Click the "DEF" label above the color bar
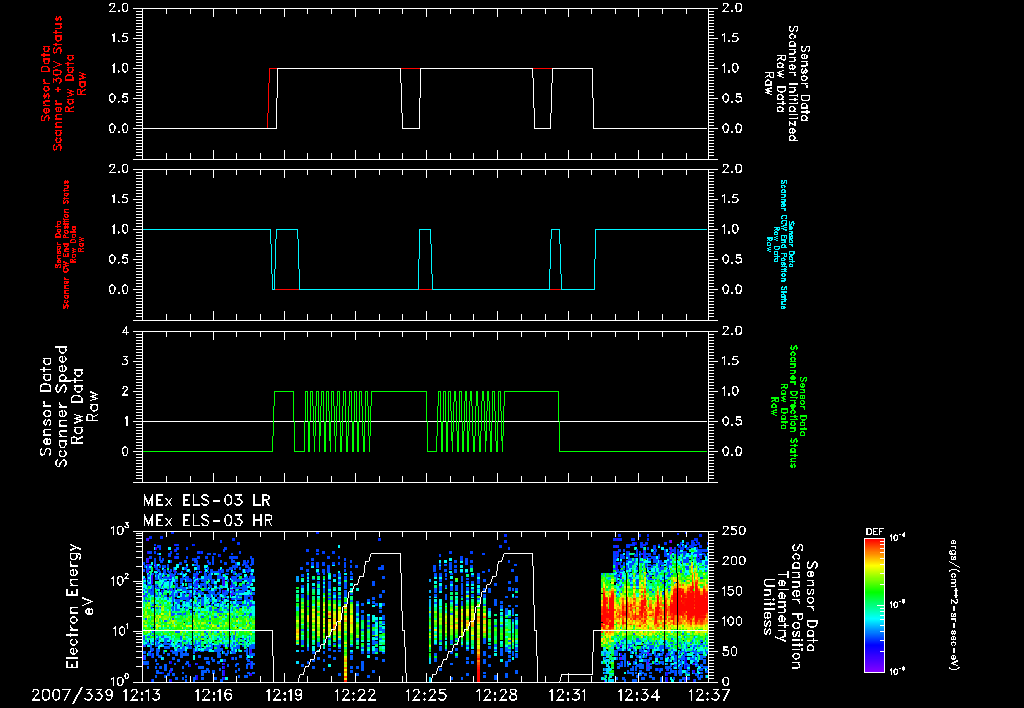 [874, 532]
